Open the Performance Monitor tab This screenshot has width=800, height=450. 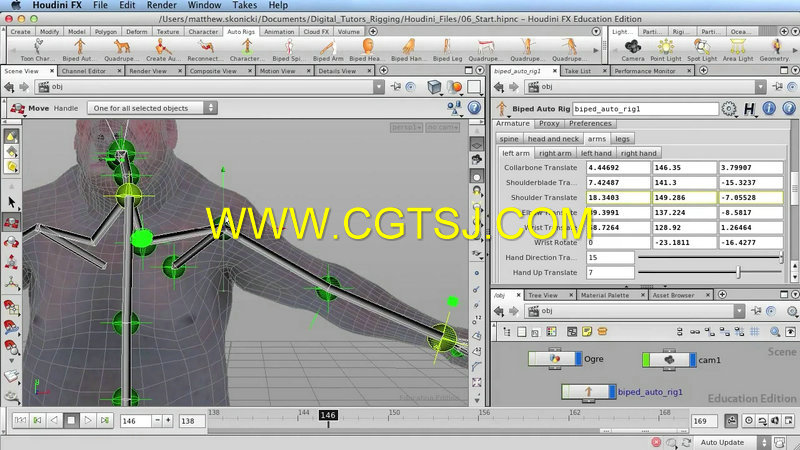click(644, 71)
